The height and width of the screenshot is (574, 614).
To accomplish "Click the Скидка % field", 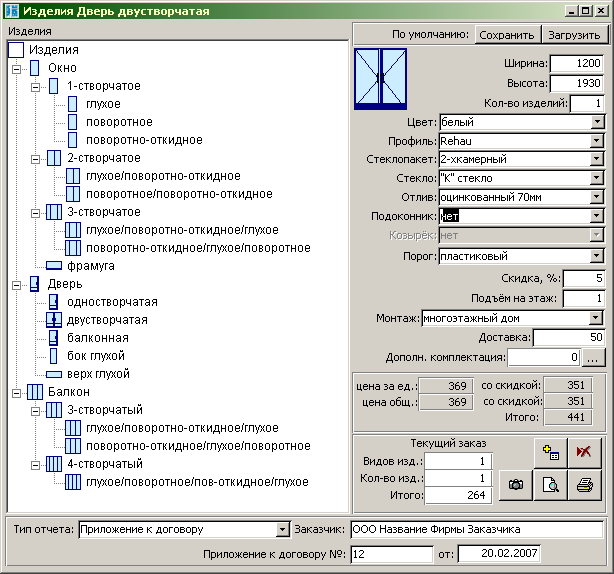I will click(583, 278).
